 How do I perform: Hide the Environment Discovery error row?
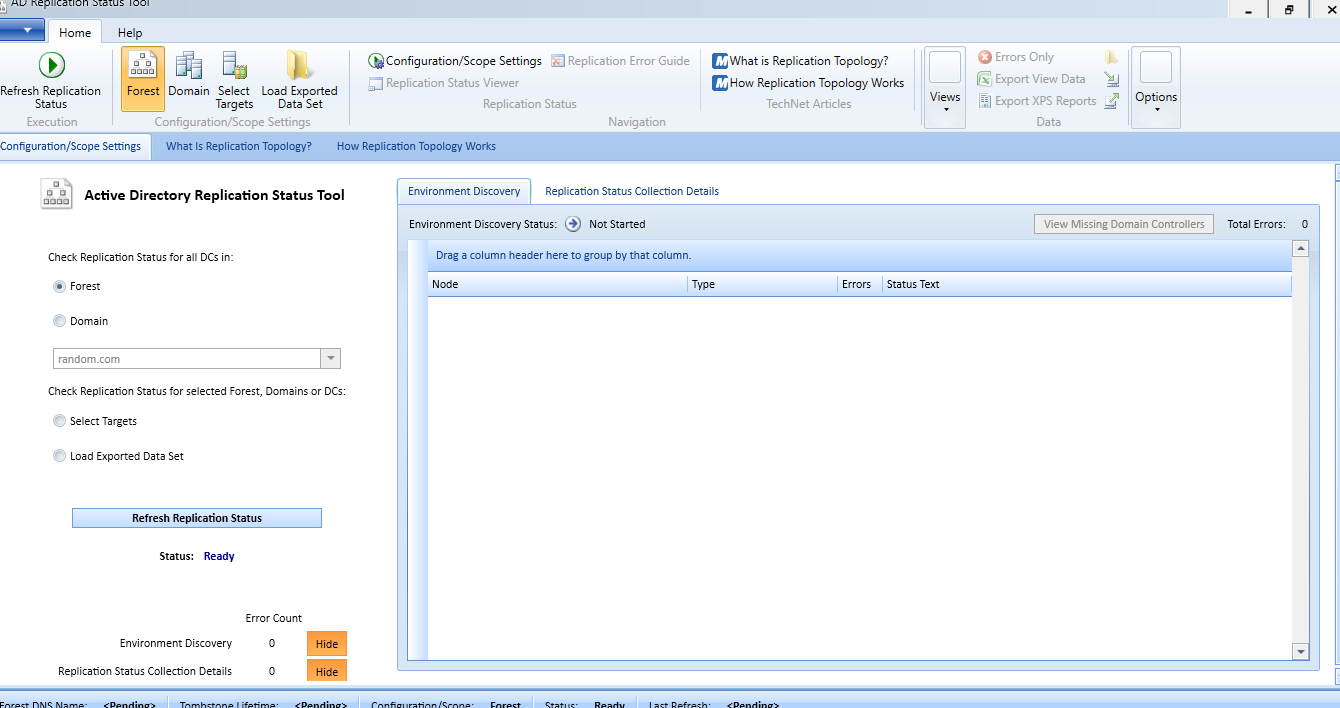click(327, 644)
